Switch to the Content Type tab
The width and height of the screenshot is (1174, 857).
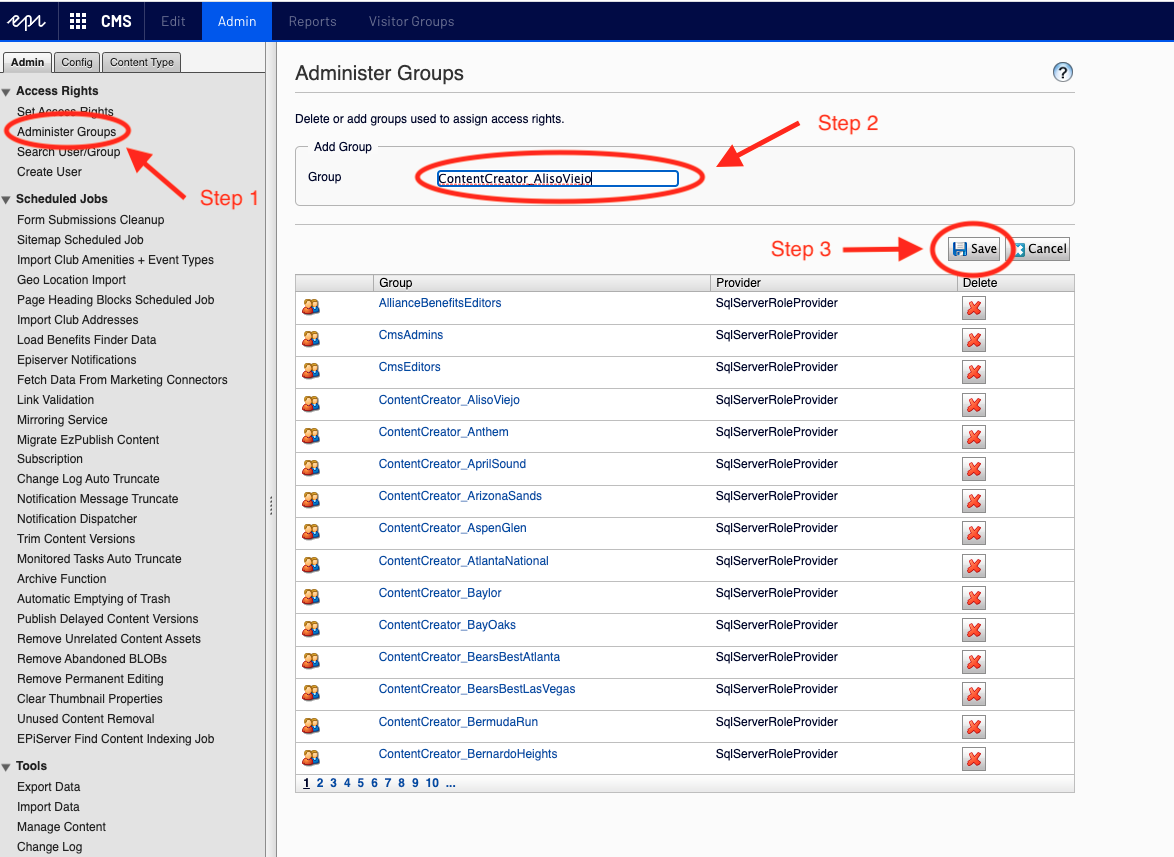(142, 62)
